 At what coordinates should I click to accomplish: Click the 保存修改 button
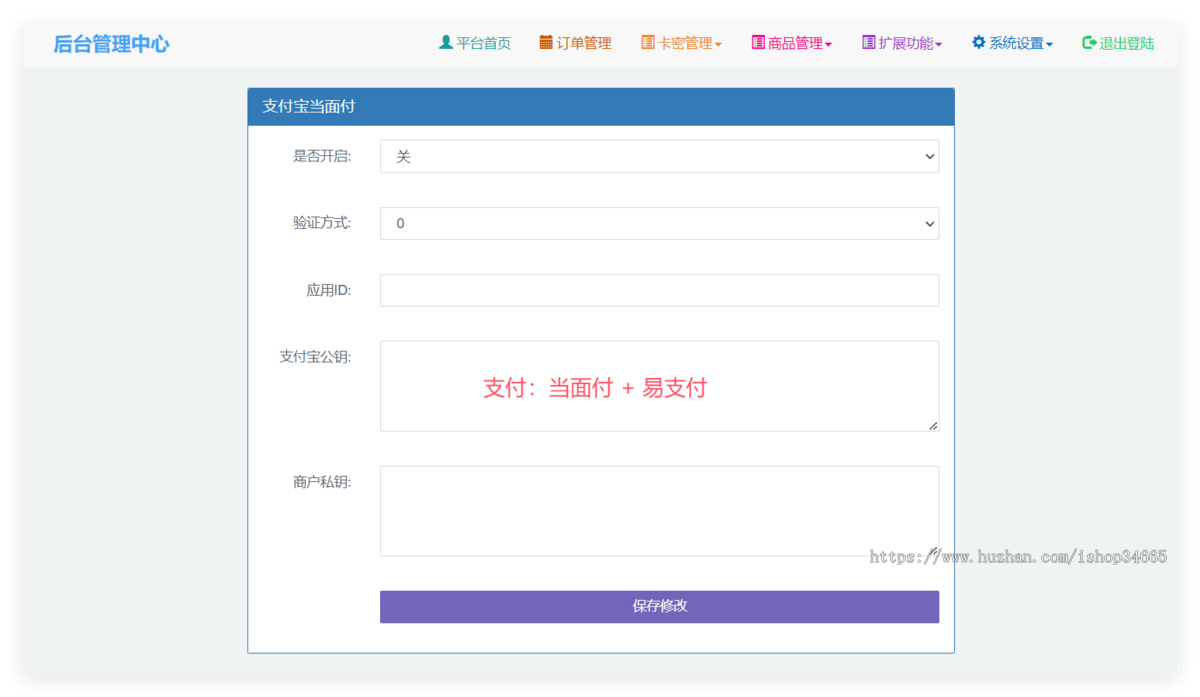659,606
